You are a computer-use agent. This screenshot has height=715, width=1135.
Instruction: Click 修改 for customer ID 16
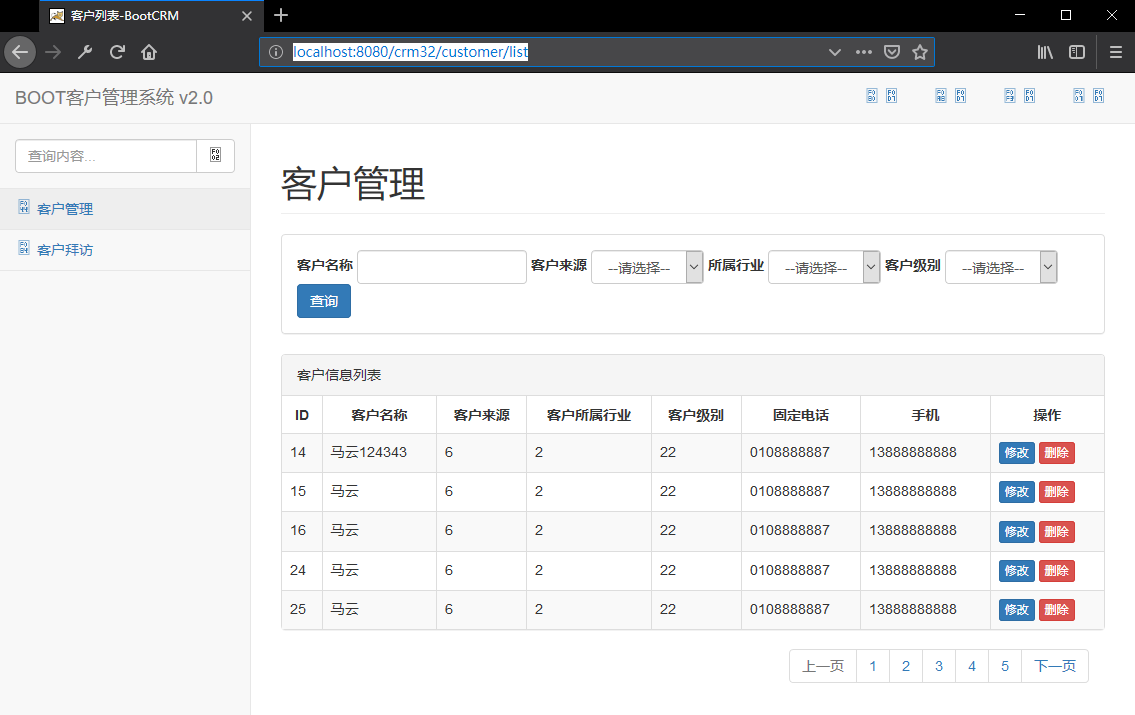[x=1016, y=532]
